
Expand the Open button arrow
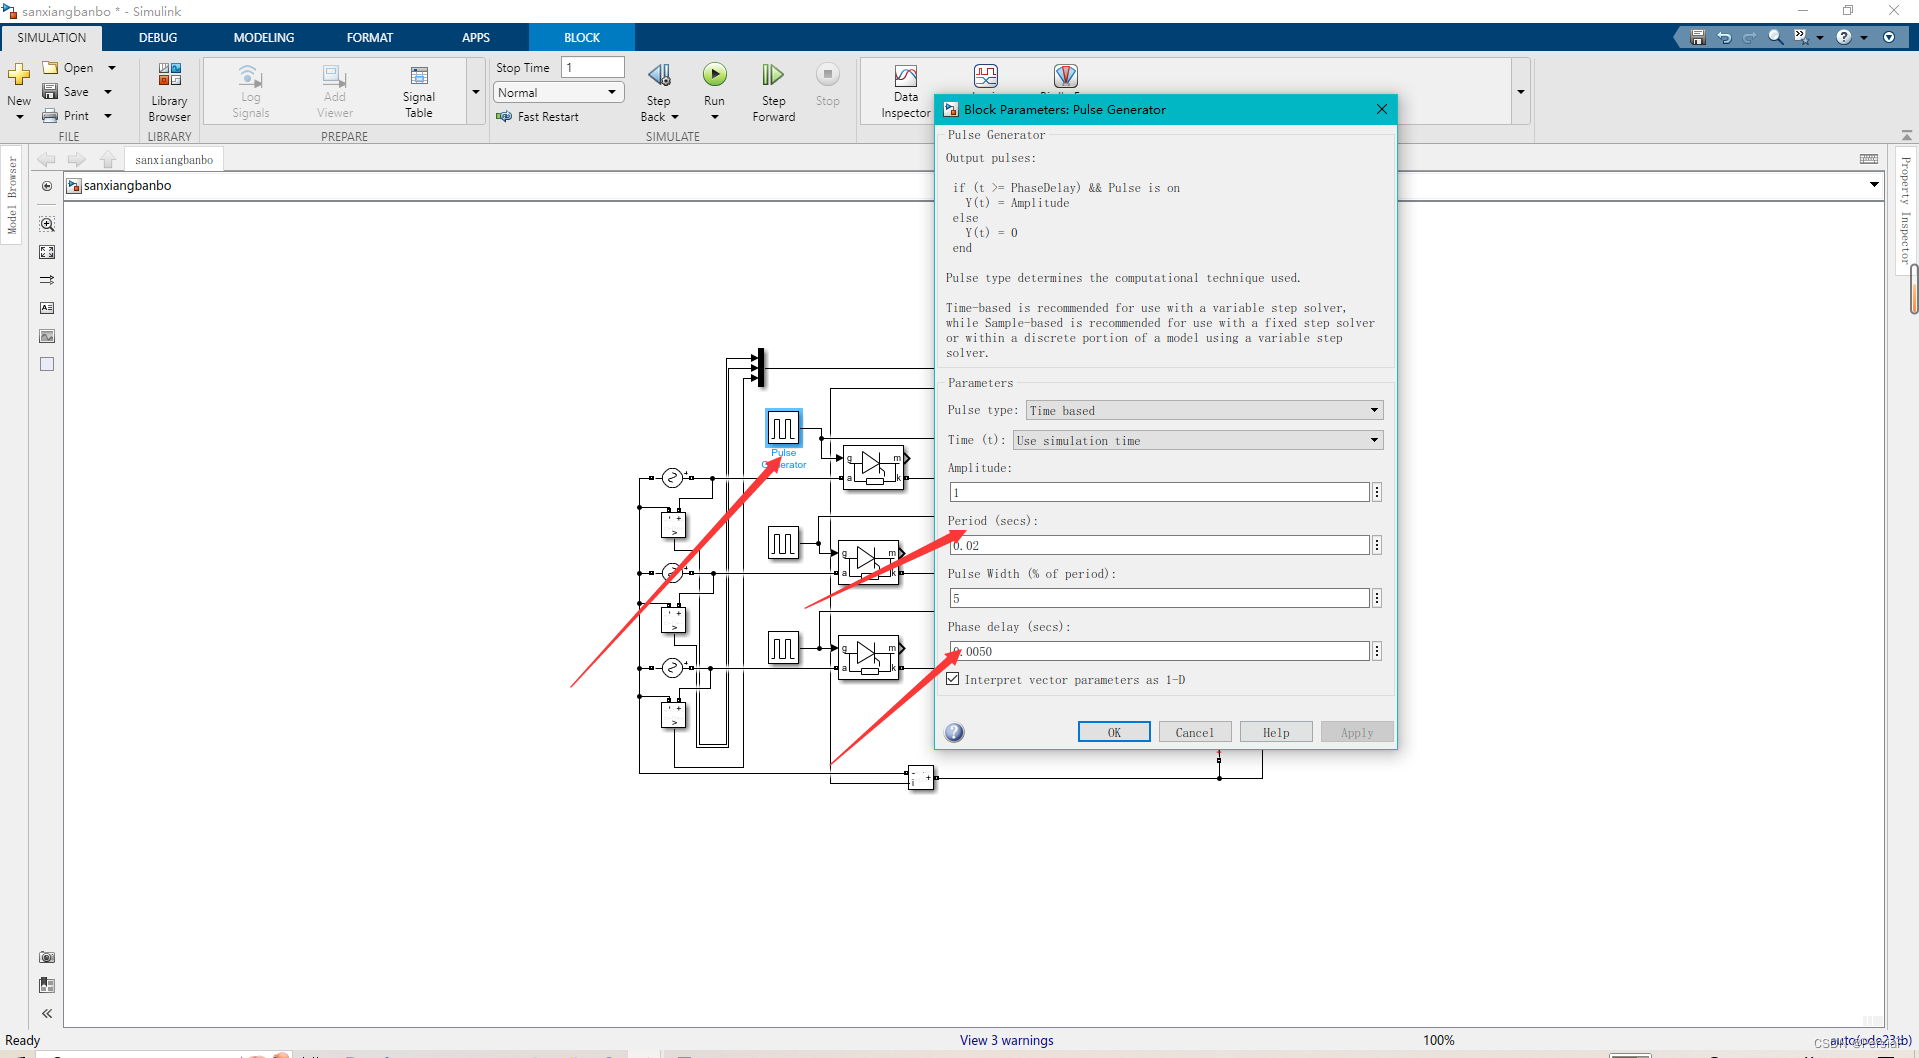(112, 68)
